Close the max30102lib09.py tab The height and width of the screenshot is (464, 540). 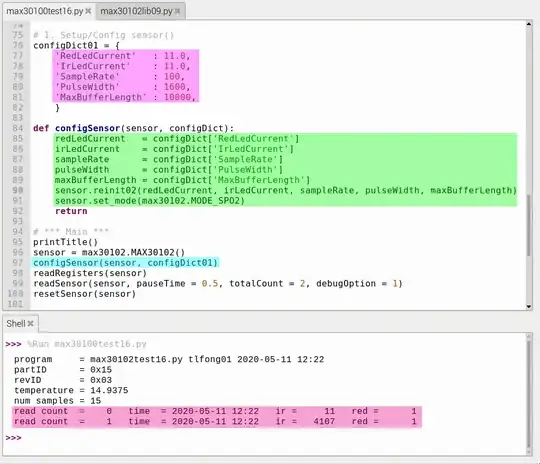177,11
